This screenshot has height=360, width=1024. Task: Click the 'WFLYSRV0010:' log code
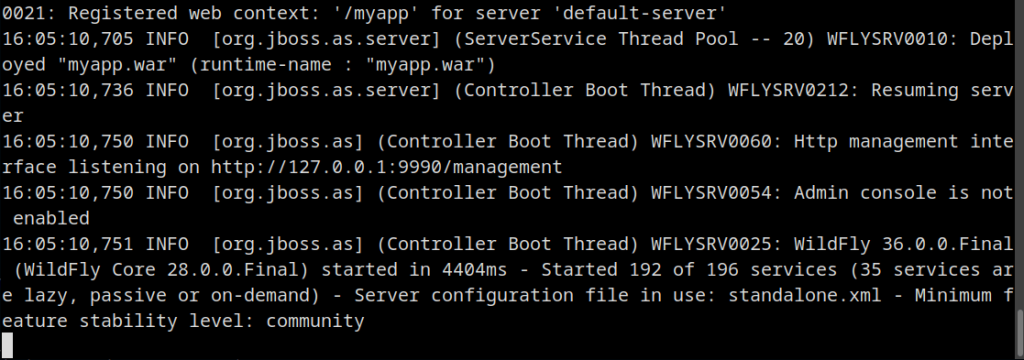[893, 39]
